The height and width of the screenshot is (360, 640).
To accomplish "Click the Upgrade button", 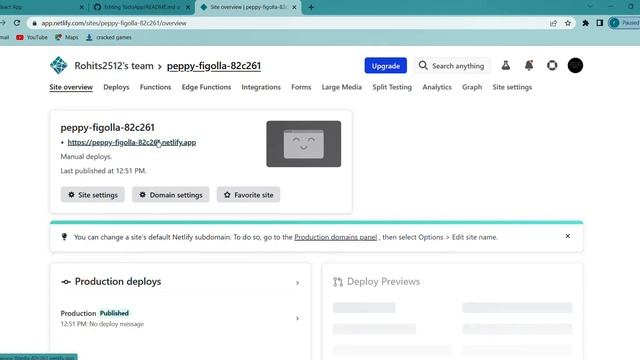I will [x=385, y=65].
